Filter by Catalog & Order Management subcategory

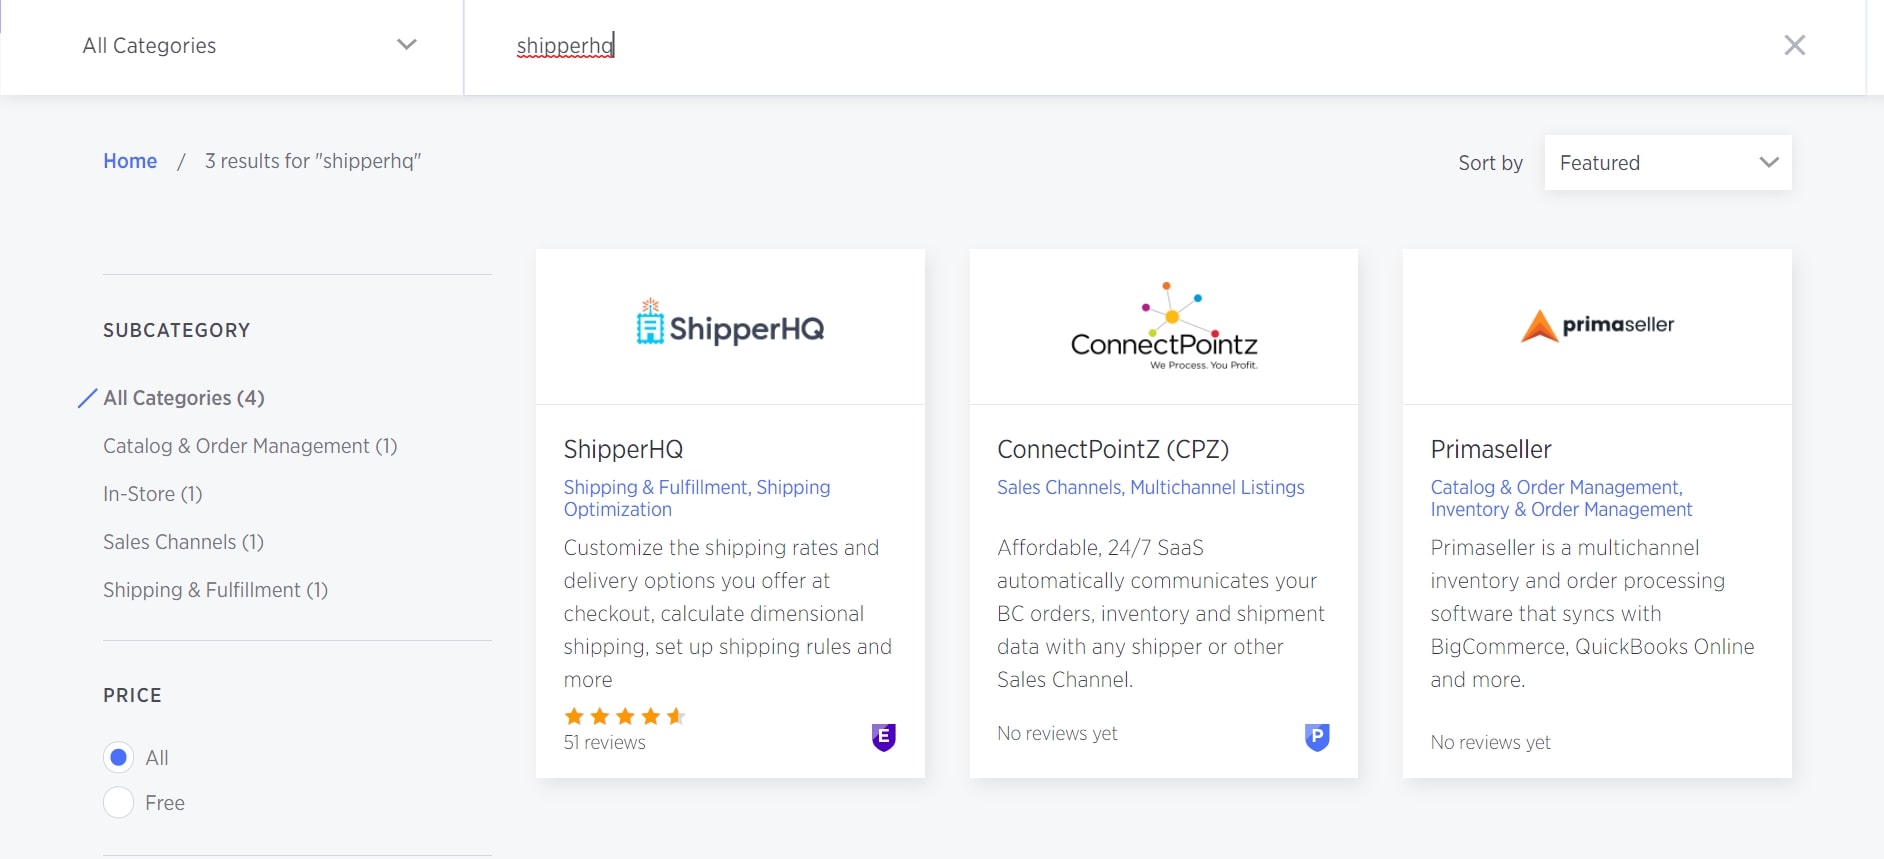point(250,446)
